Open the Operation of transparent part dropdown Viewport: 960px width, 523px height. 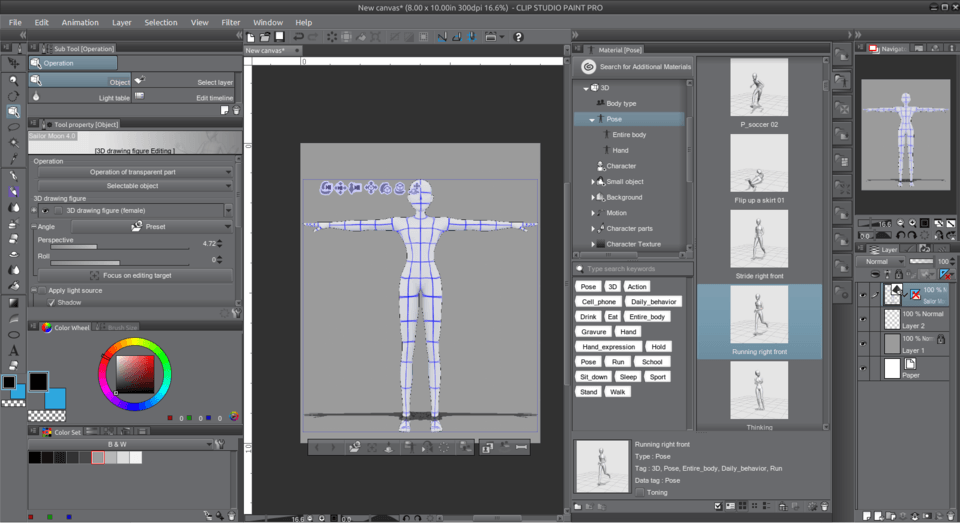pyautogui.click(x=135, y=172)
